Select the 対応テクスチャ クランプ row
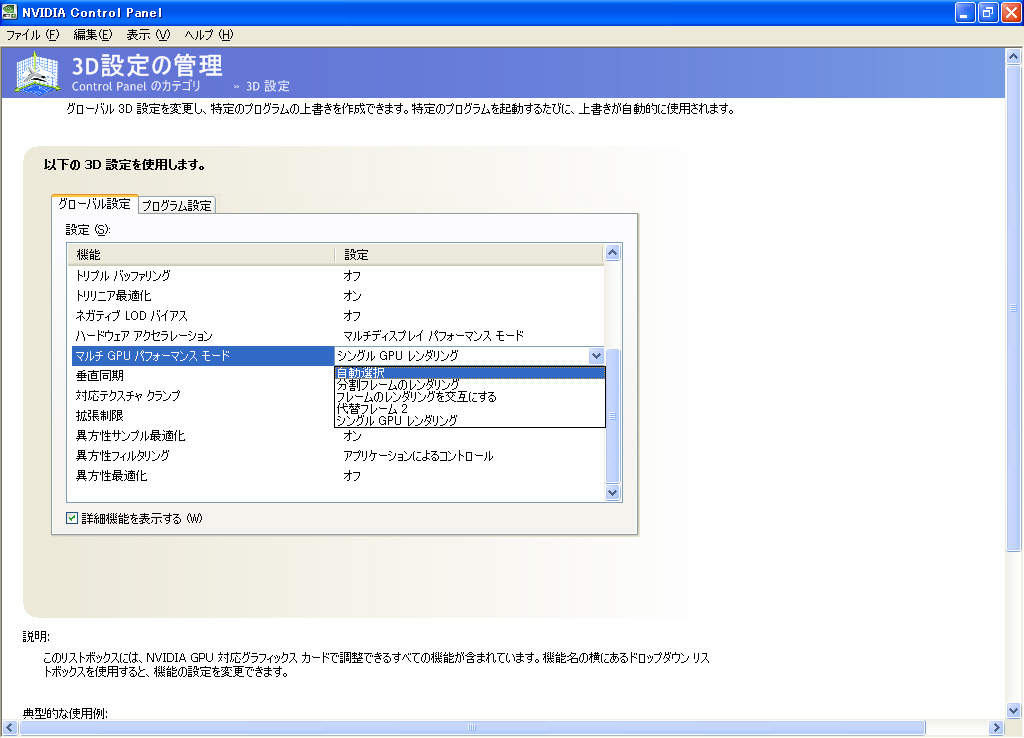The image size is (1024, 738). 201,396
